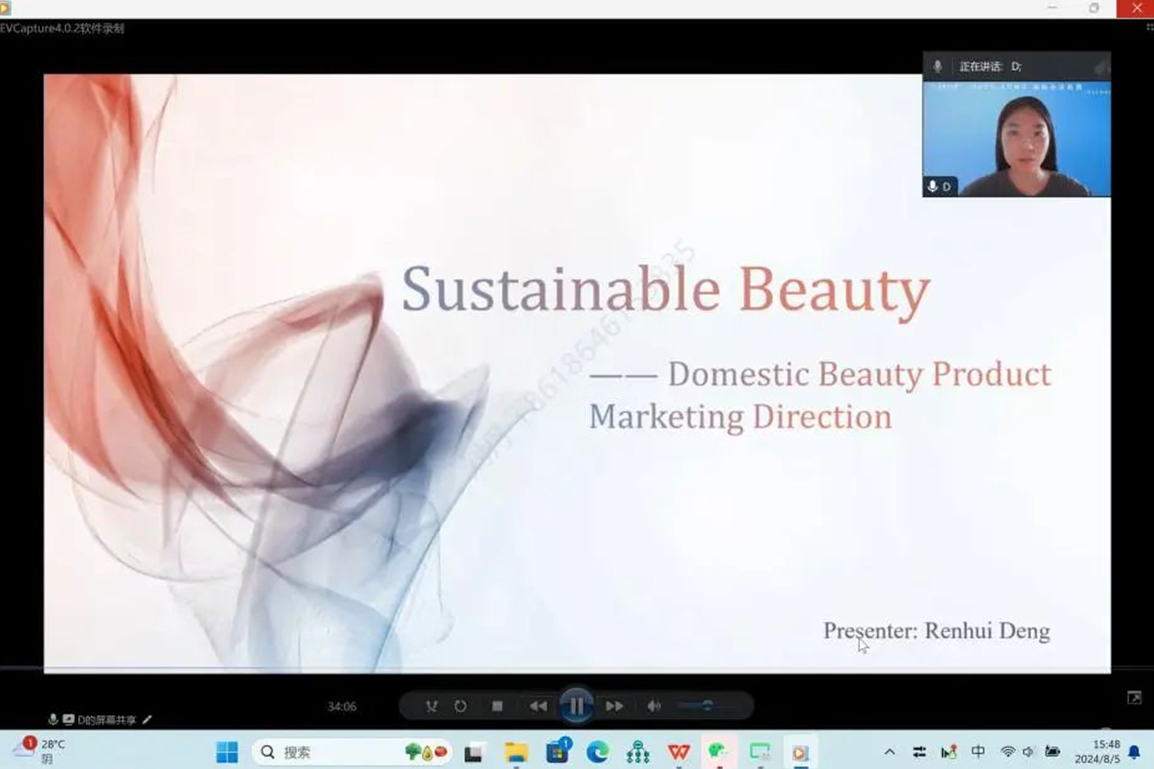Click the presenter's webcam video thumbnail
The image size is (1154, 769).
point(1016,138)
